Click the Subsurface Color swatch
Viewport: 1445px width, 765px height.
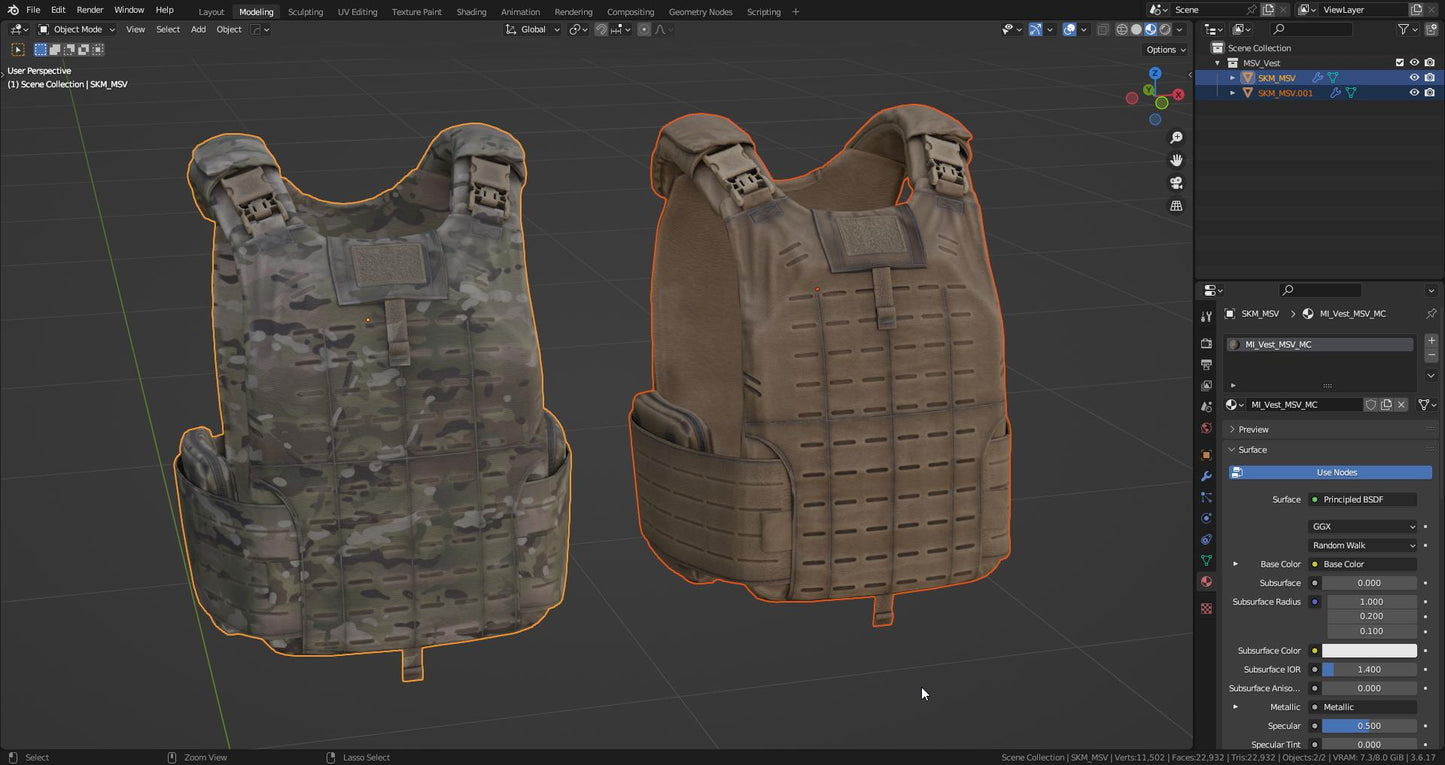[x=1370, y=650]
